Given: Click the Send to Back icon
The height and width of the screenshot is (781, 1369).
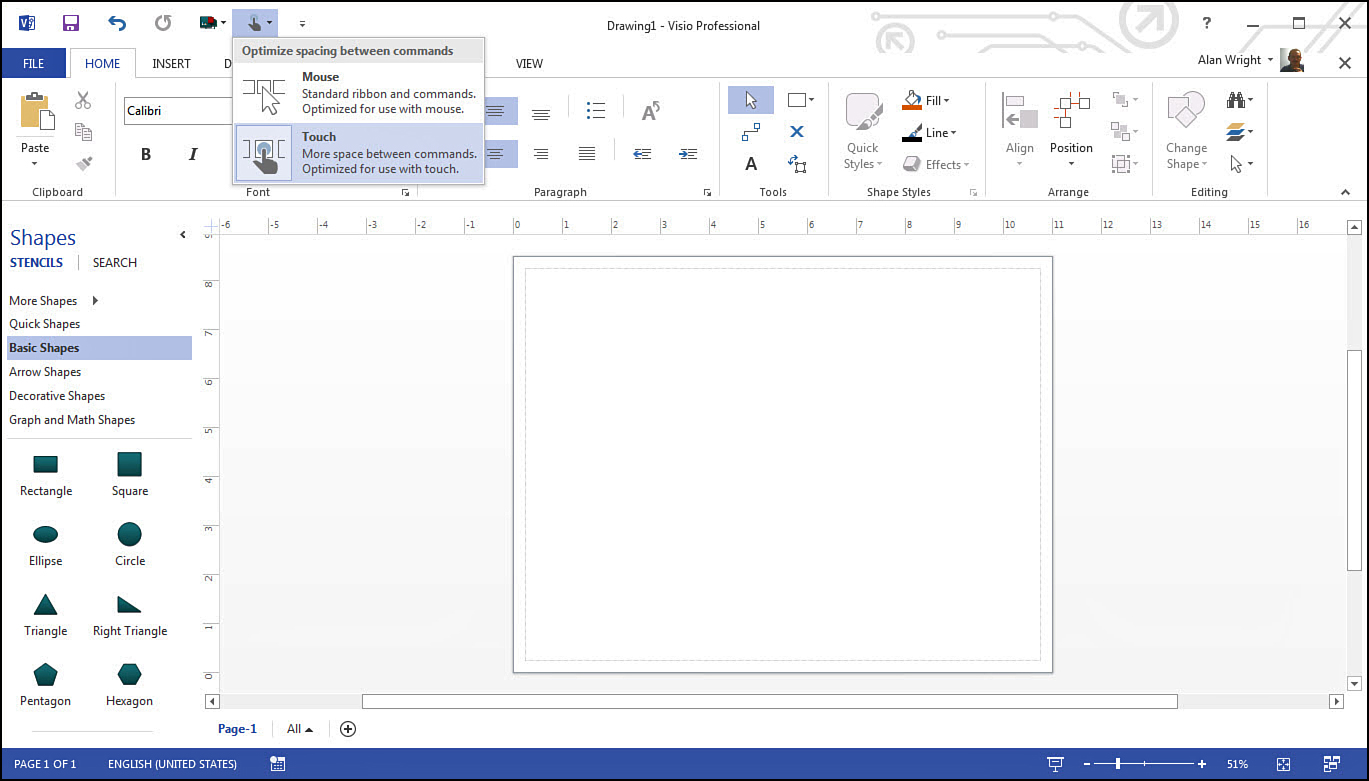Looking at the screenshot, I should 1120,132.
